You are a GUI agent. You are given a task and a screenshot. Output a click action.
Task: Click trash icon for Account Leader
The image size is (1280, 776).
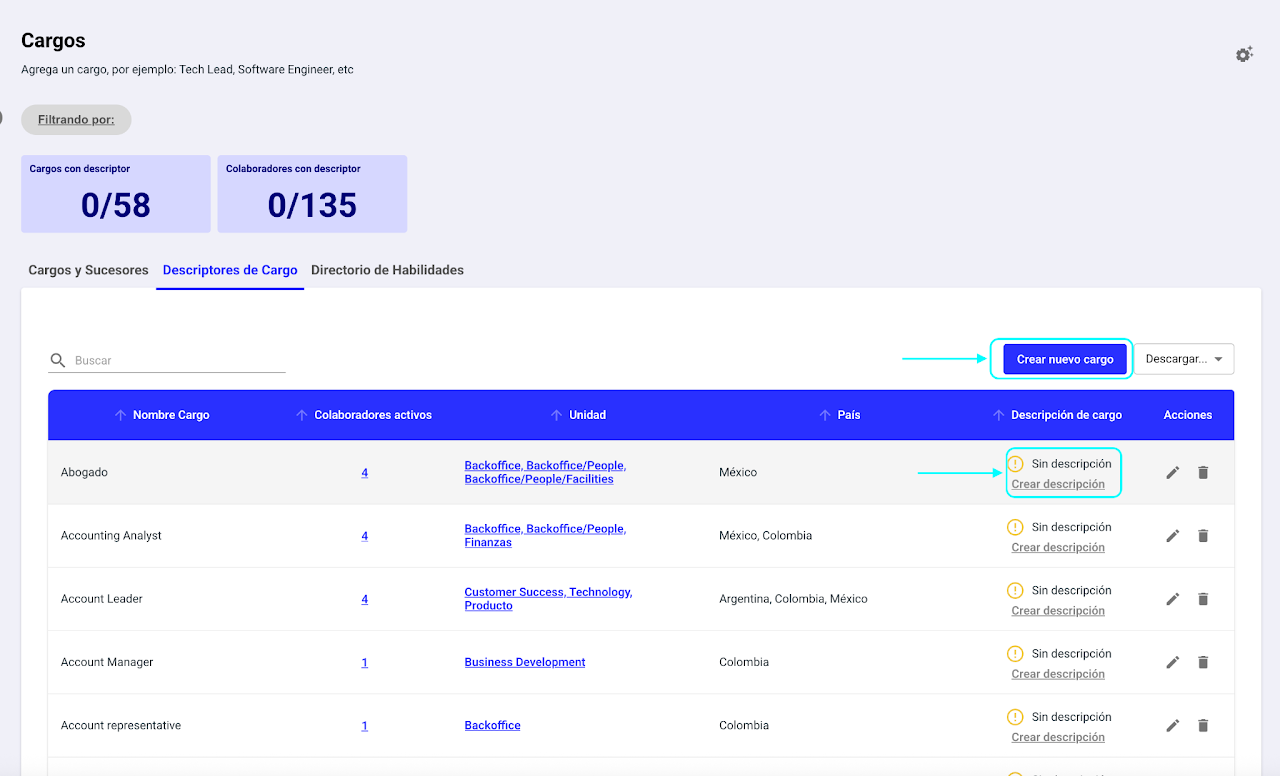pos(1203,599)
